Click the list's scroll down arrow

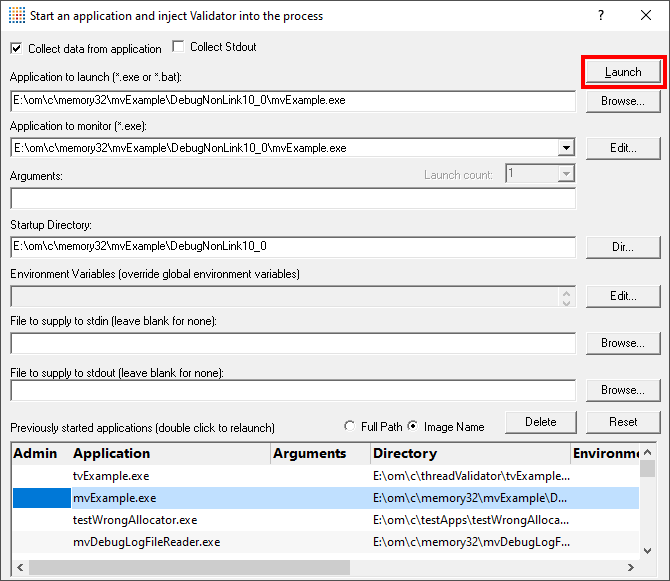click(648, 551)
